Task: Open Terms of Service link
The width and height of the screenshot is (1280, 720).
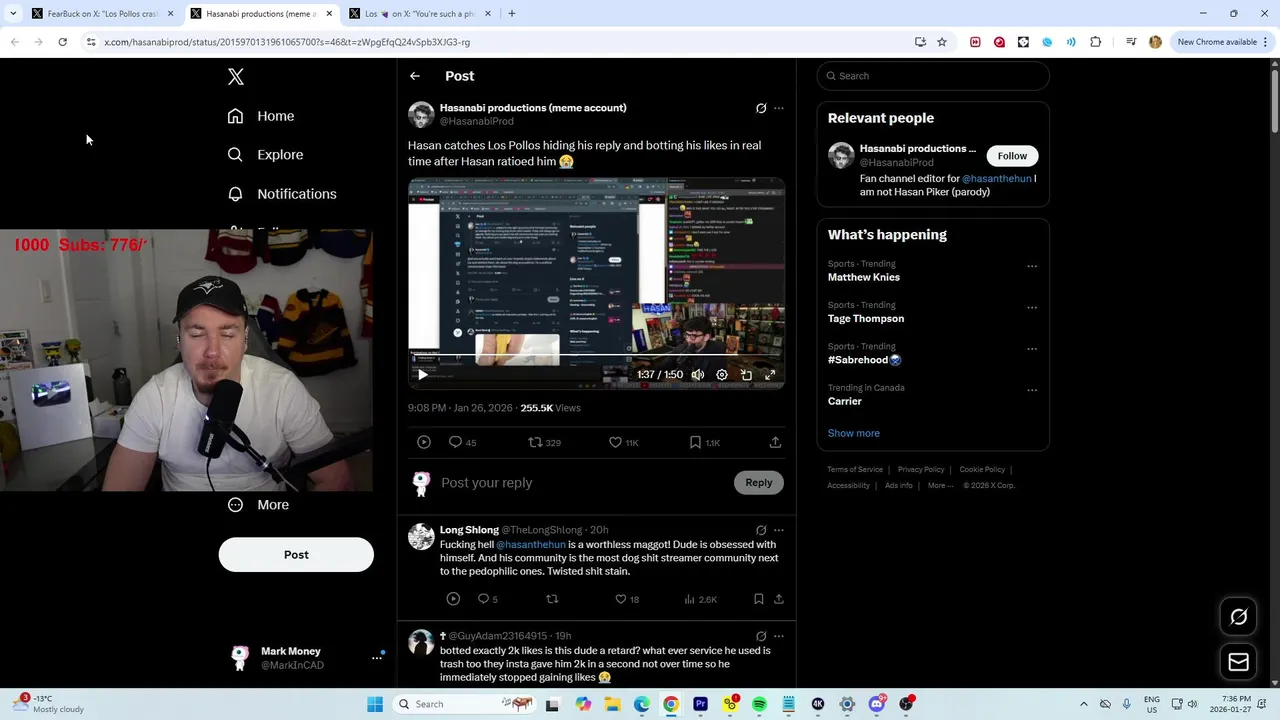Action: tap(855, 470)
